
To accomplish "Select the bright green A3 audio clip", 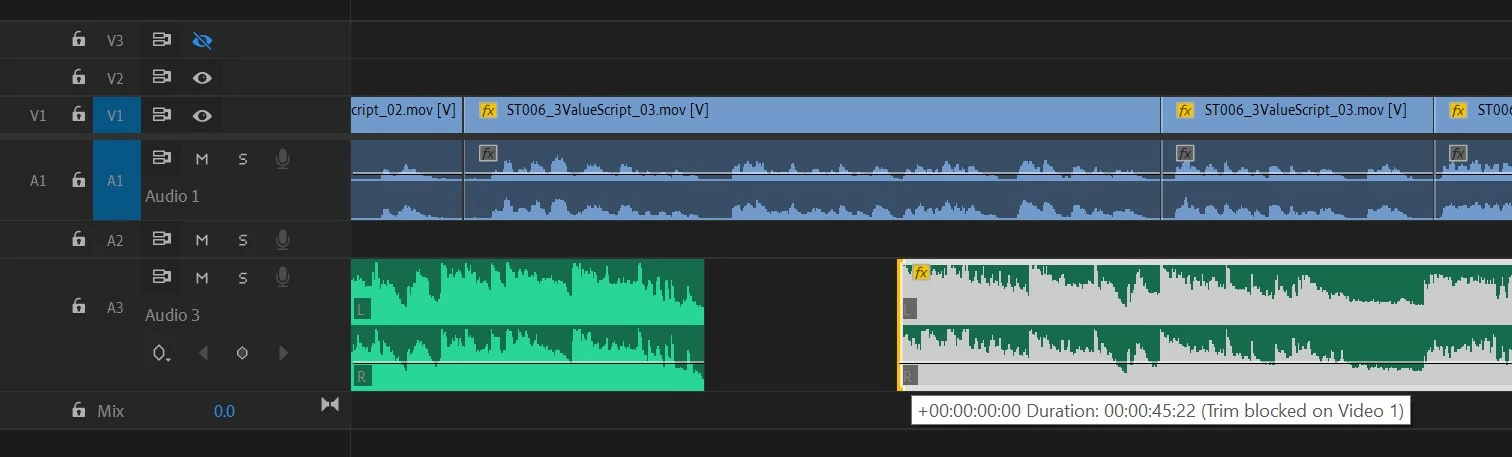I will 528,325.
